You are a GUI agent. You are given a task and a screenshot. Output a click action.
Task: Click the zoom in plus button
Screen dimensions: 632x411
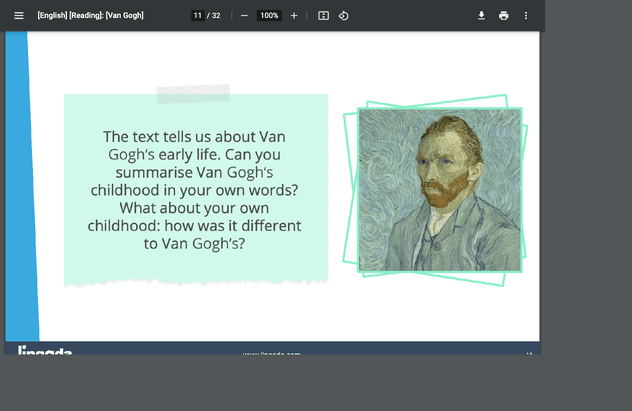point(293,16)
